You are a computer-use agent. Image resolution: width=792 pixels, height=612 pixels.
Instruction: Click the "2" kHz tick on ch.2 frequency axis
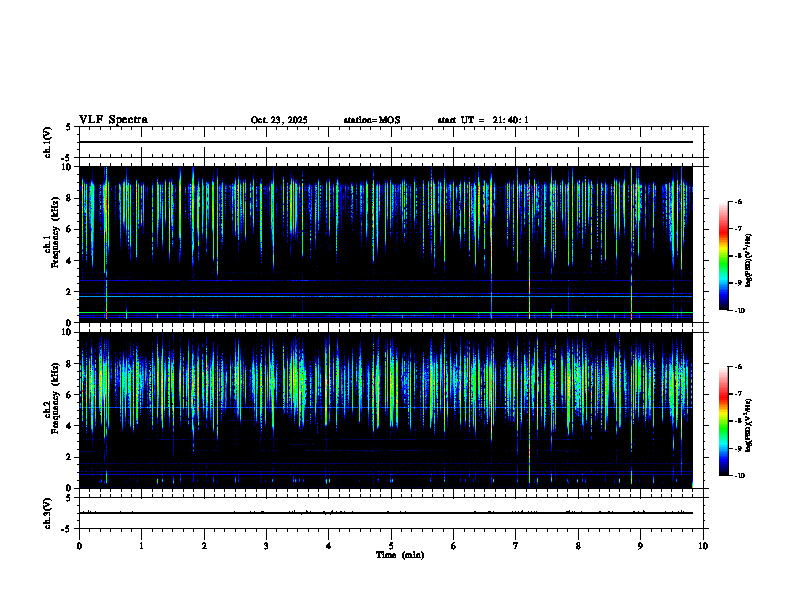click(70, 457)
